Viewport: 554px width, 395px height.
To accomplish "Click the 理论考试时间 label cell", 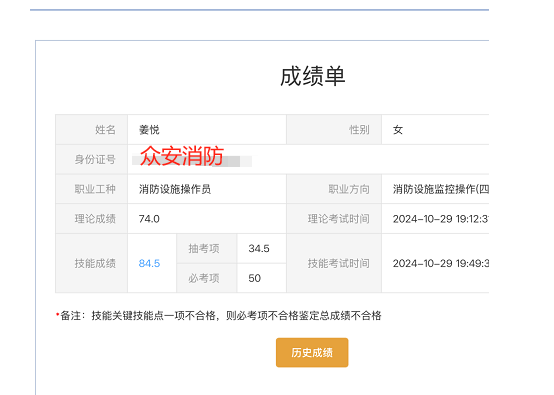I will tap(334, 219).
